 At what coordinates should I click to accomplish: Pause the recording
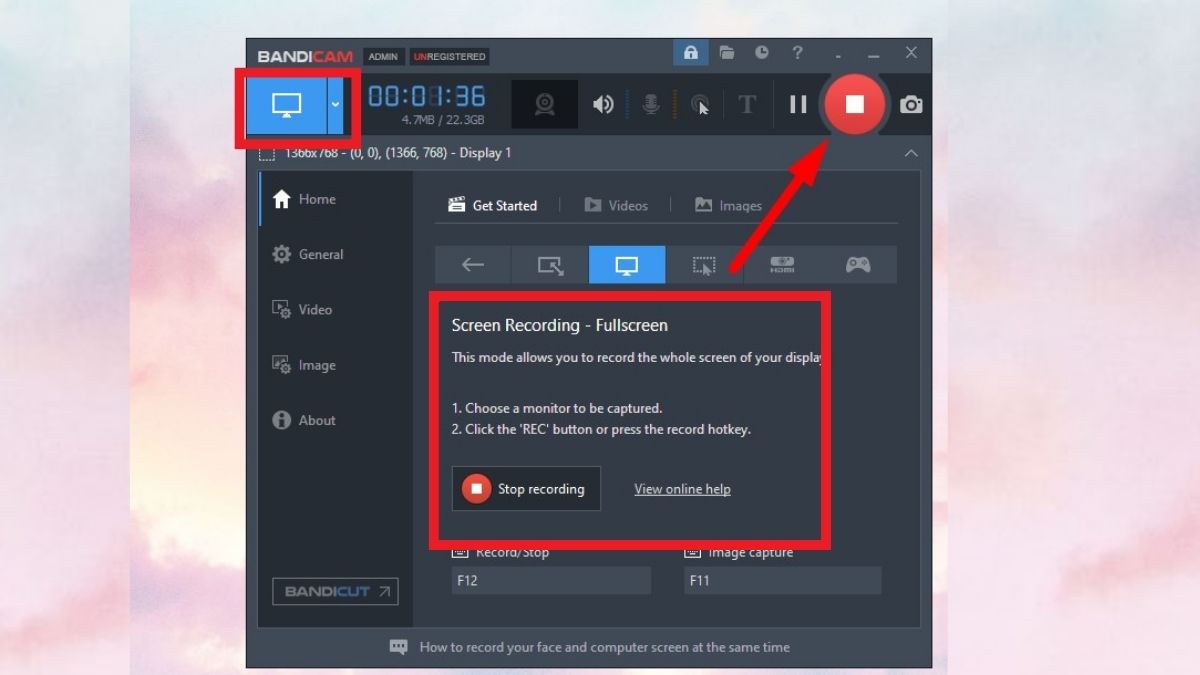(x=798, y=104)
